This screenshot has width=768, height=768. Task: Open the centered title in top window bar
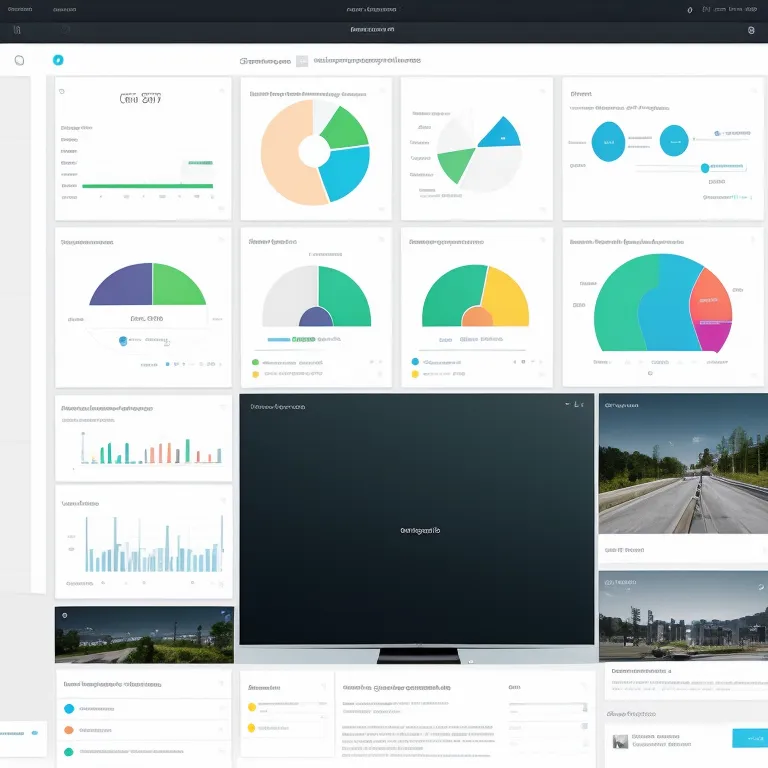click(x=371, y=9)
